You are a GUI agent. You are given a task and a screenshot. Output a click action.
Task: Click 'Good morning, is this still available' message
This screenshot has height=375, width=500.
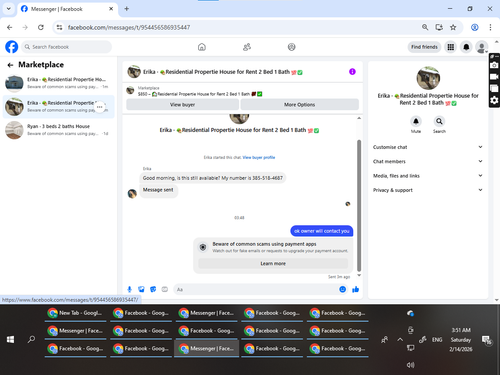click(x=213, y=178)
